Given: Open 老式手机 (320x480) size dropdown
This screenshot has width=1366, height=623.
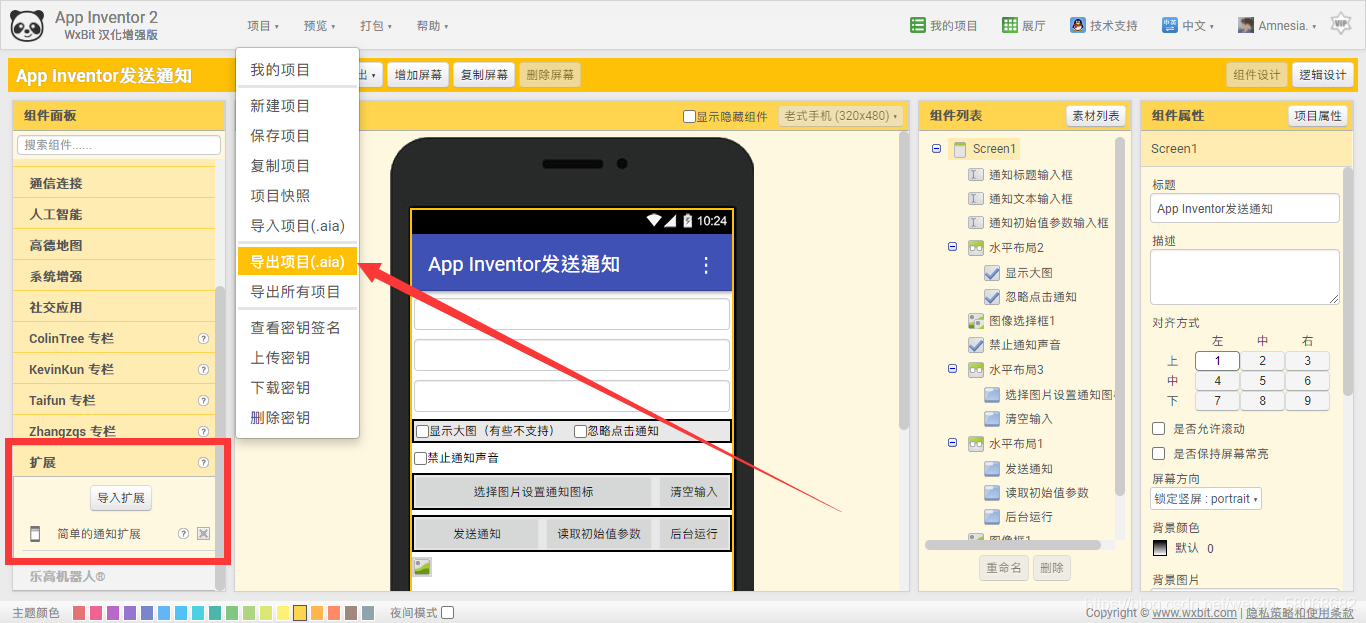Looking at the screenshot, I should 841,116.
